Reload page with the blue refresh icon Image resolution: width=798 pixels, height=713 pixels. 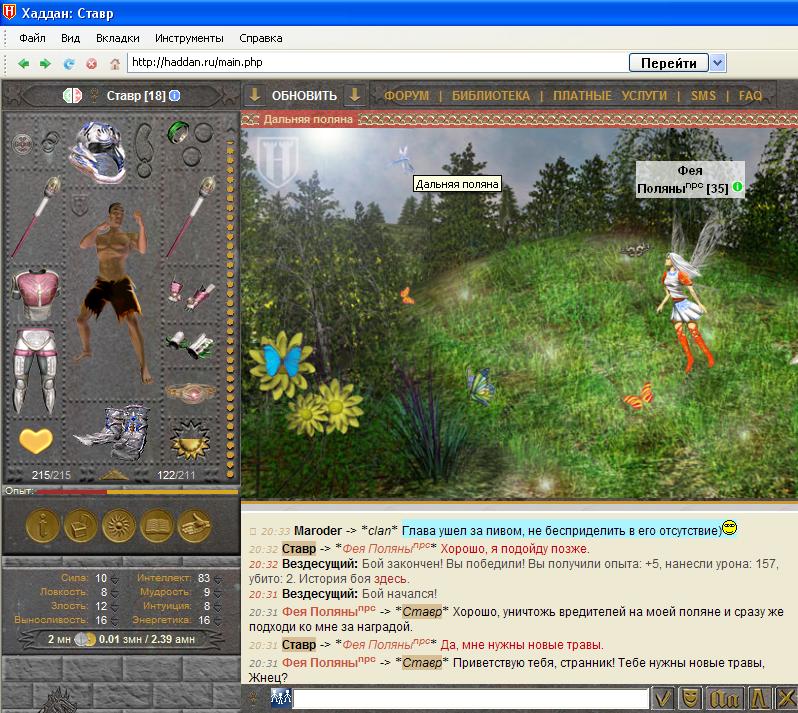pos(69,64)
